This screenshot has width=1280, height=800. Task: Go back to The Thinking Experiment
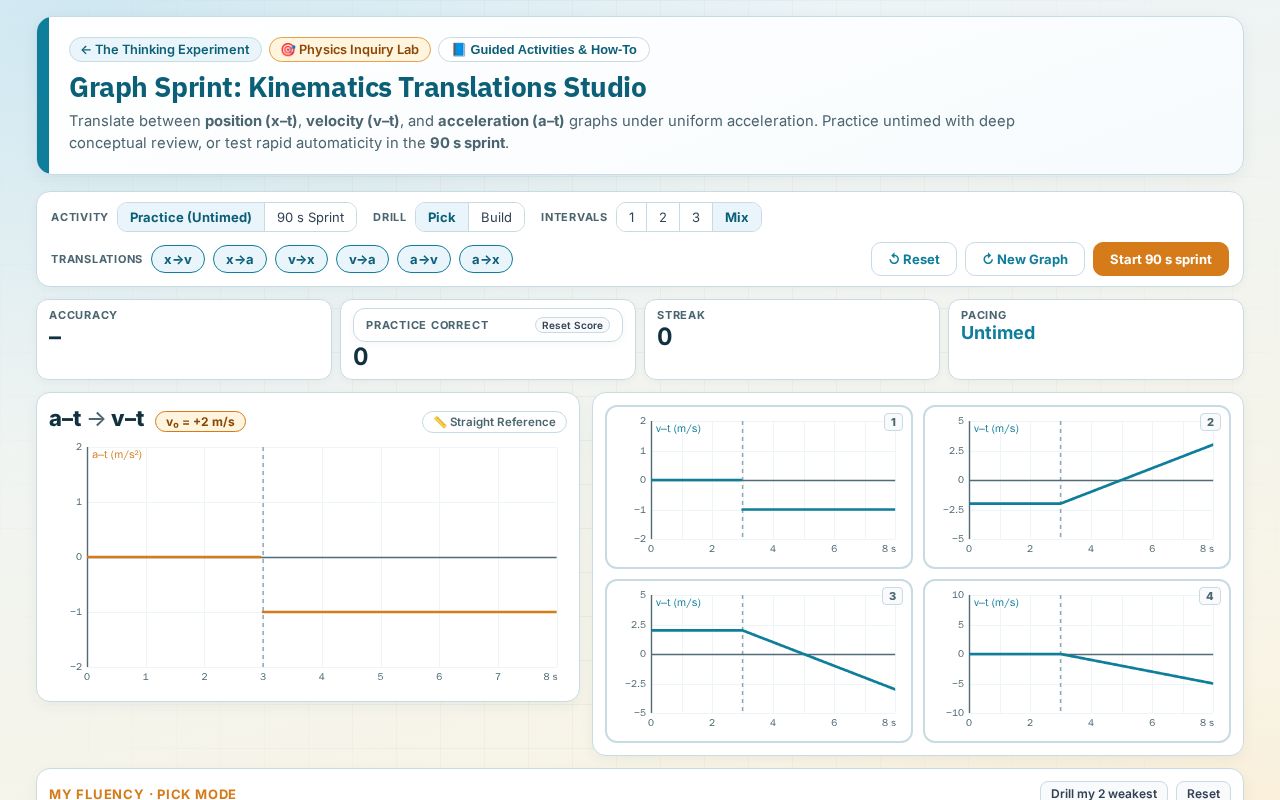coord(165,50)
